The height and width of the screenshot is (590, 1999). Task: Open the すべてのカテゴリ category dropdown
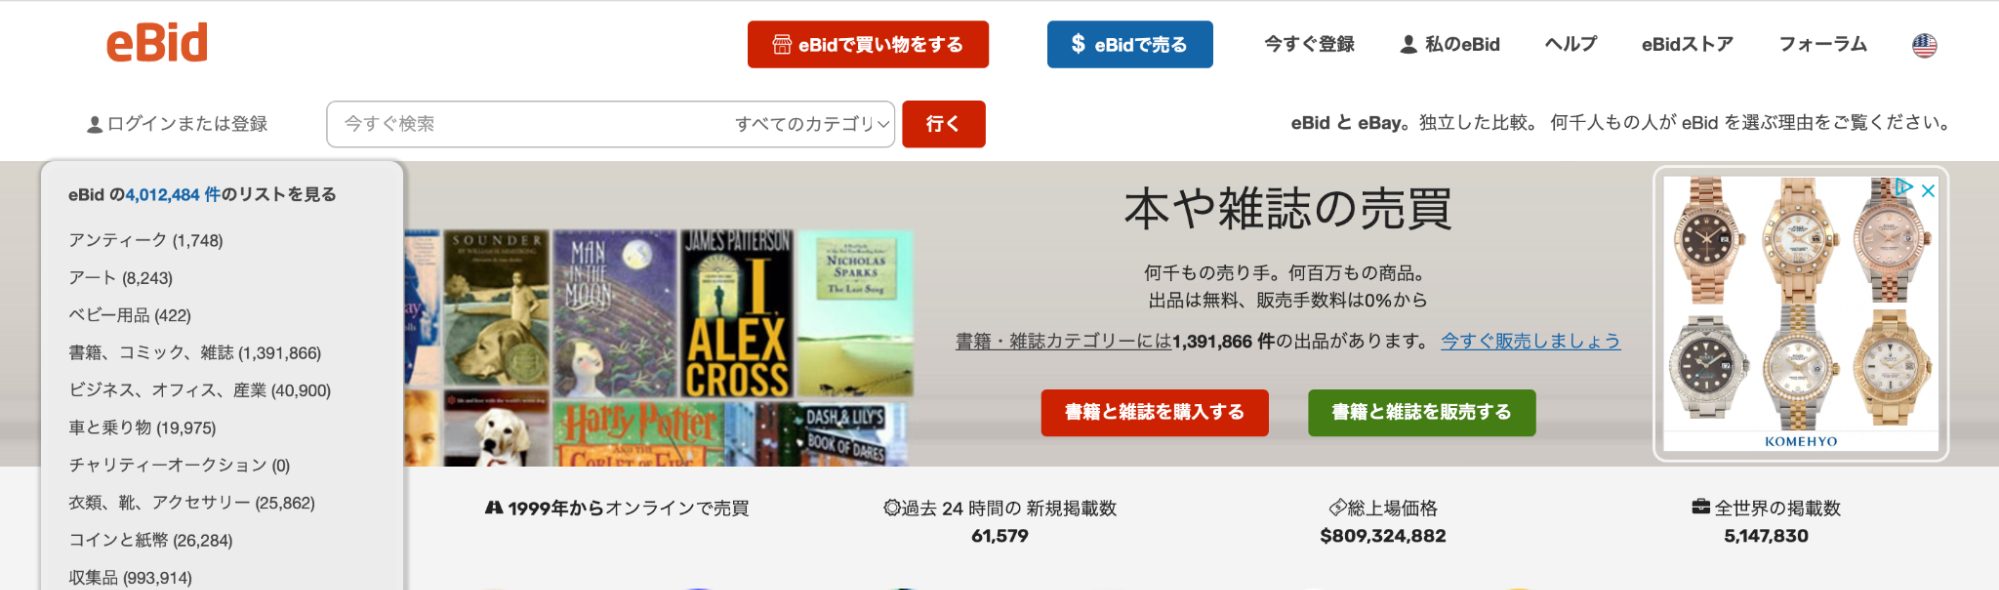coord(811,124)
